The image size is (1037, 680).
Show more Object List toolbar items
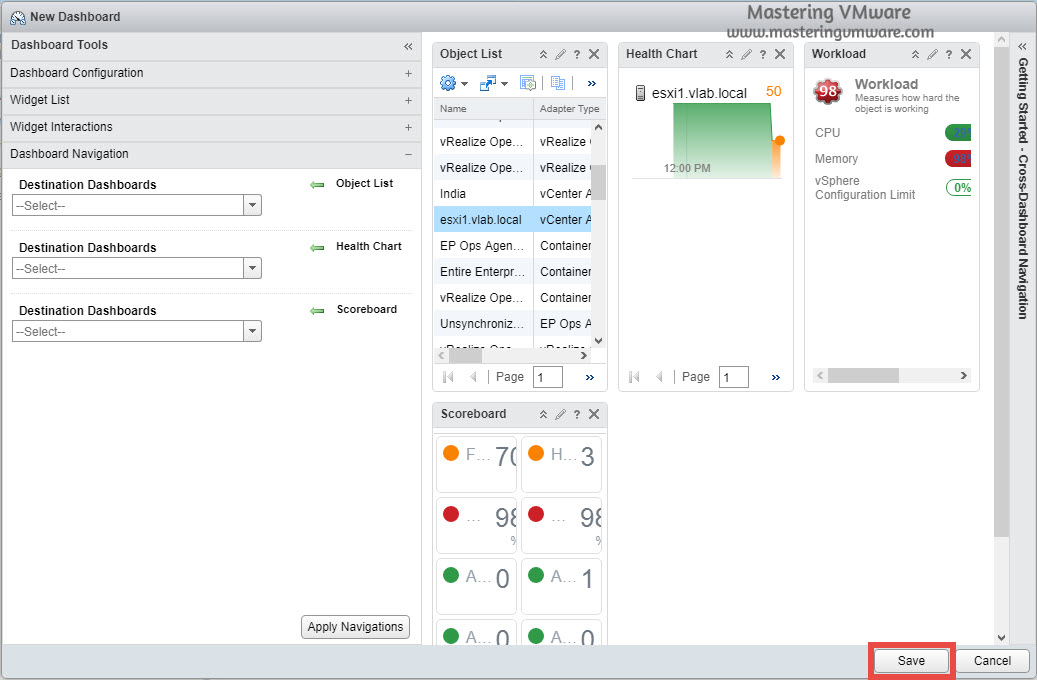[591, 83]
